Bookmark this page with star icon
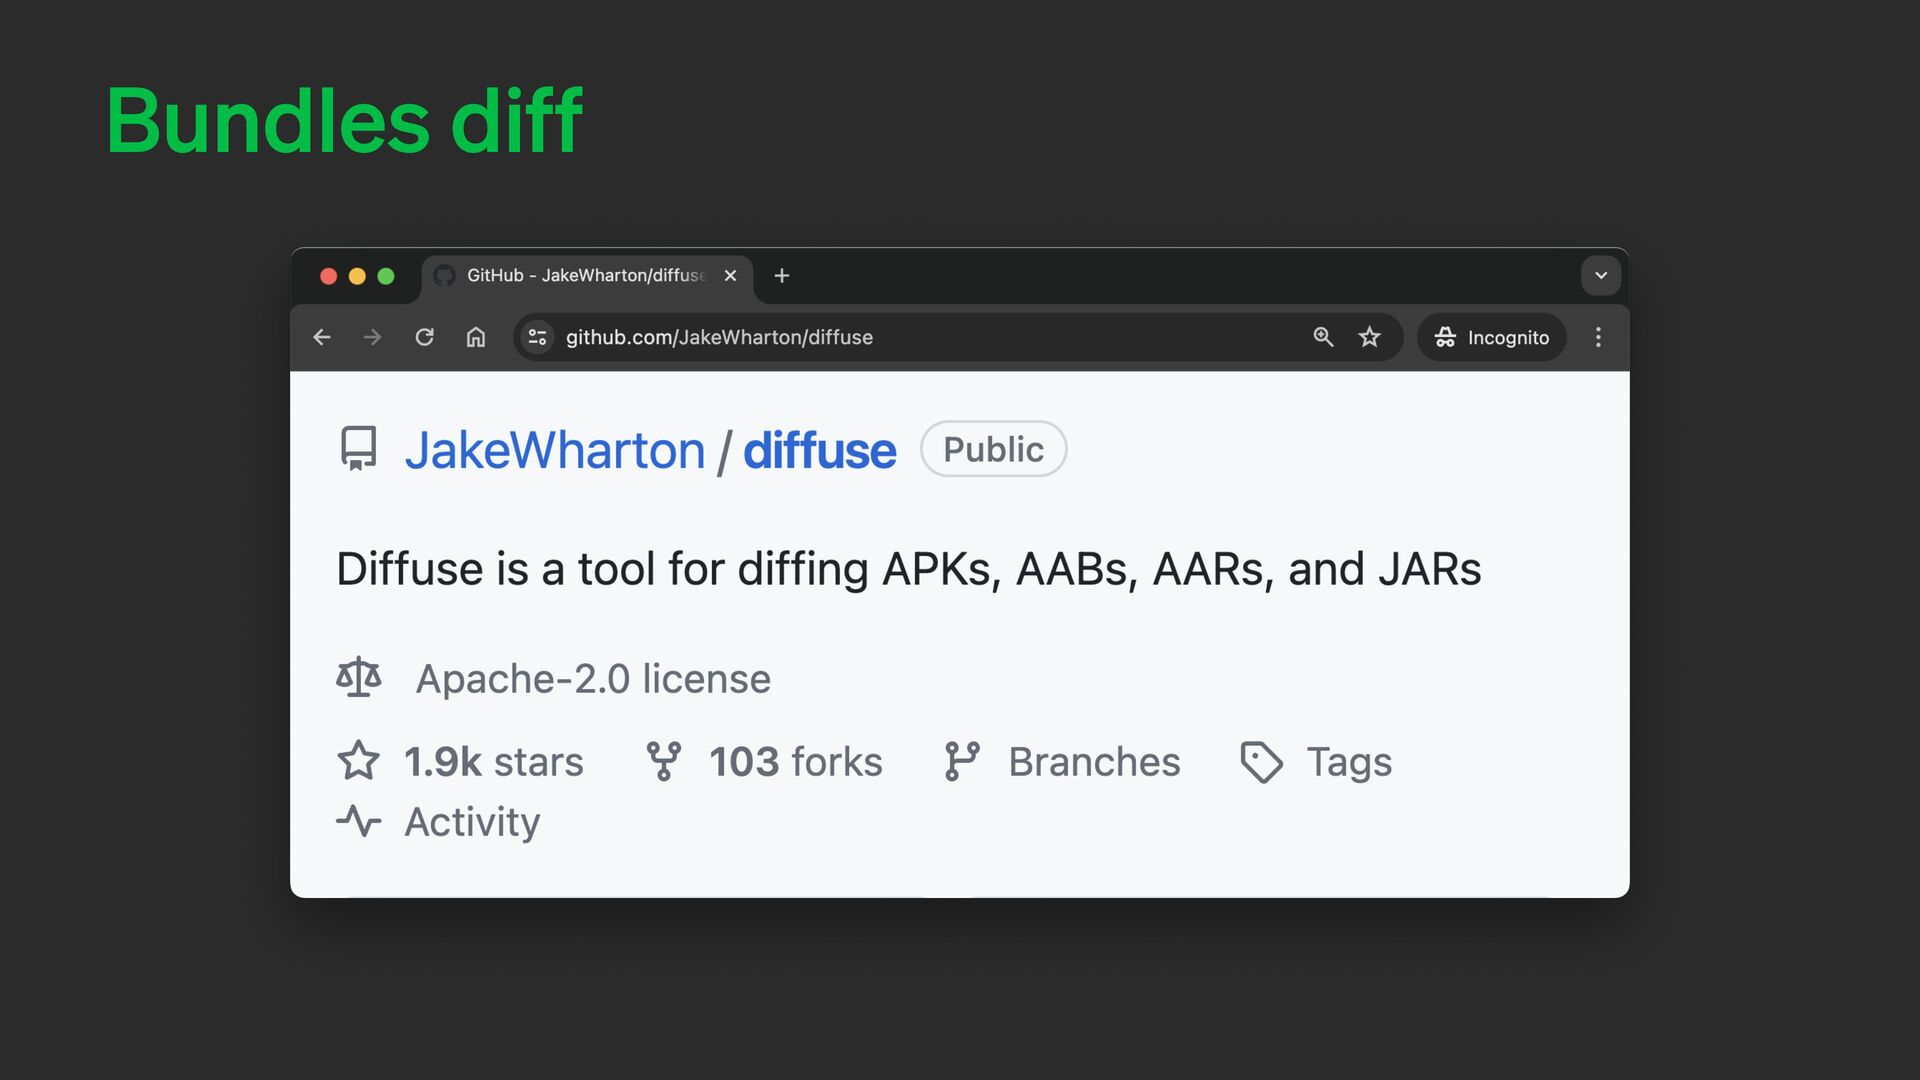This screenshot has width=1920, height=1080. coord(1369,338)
